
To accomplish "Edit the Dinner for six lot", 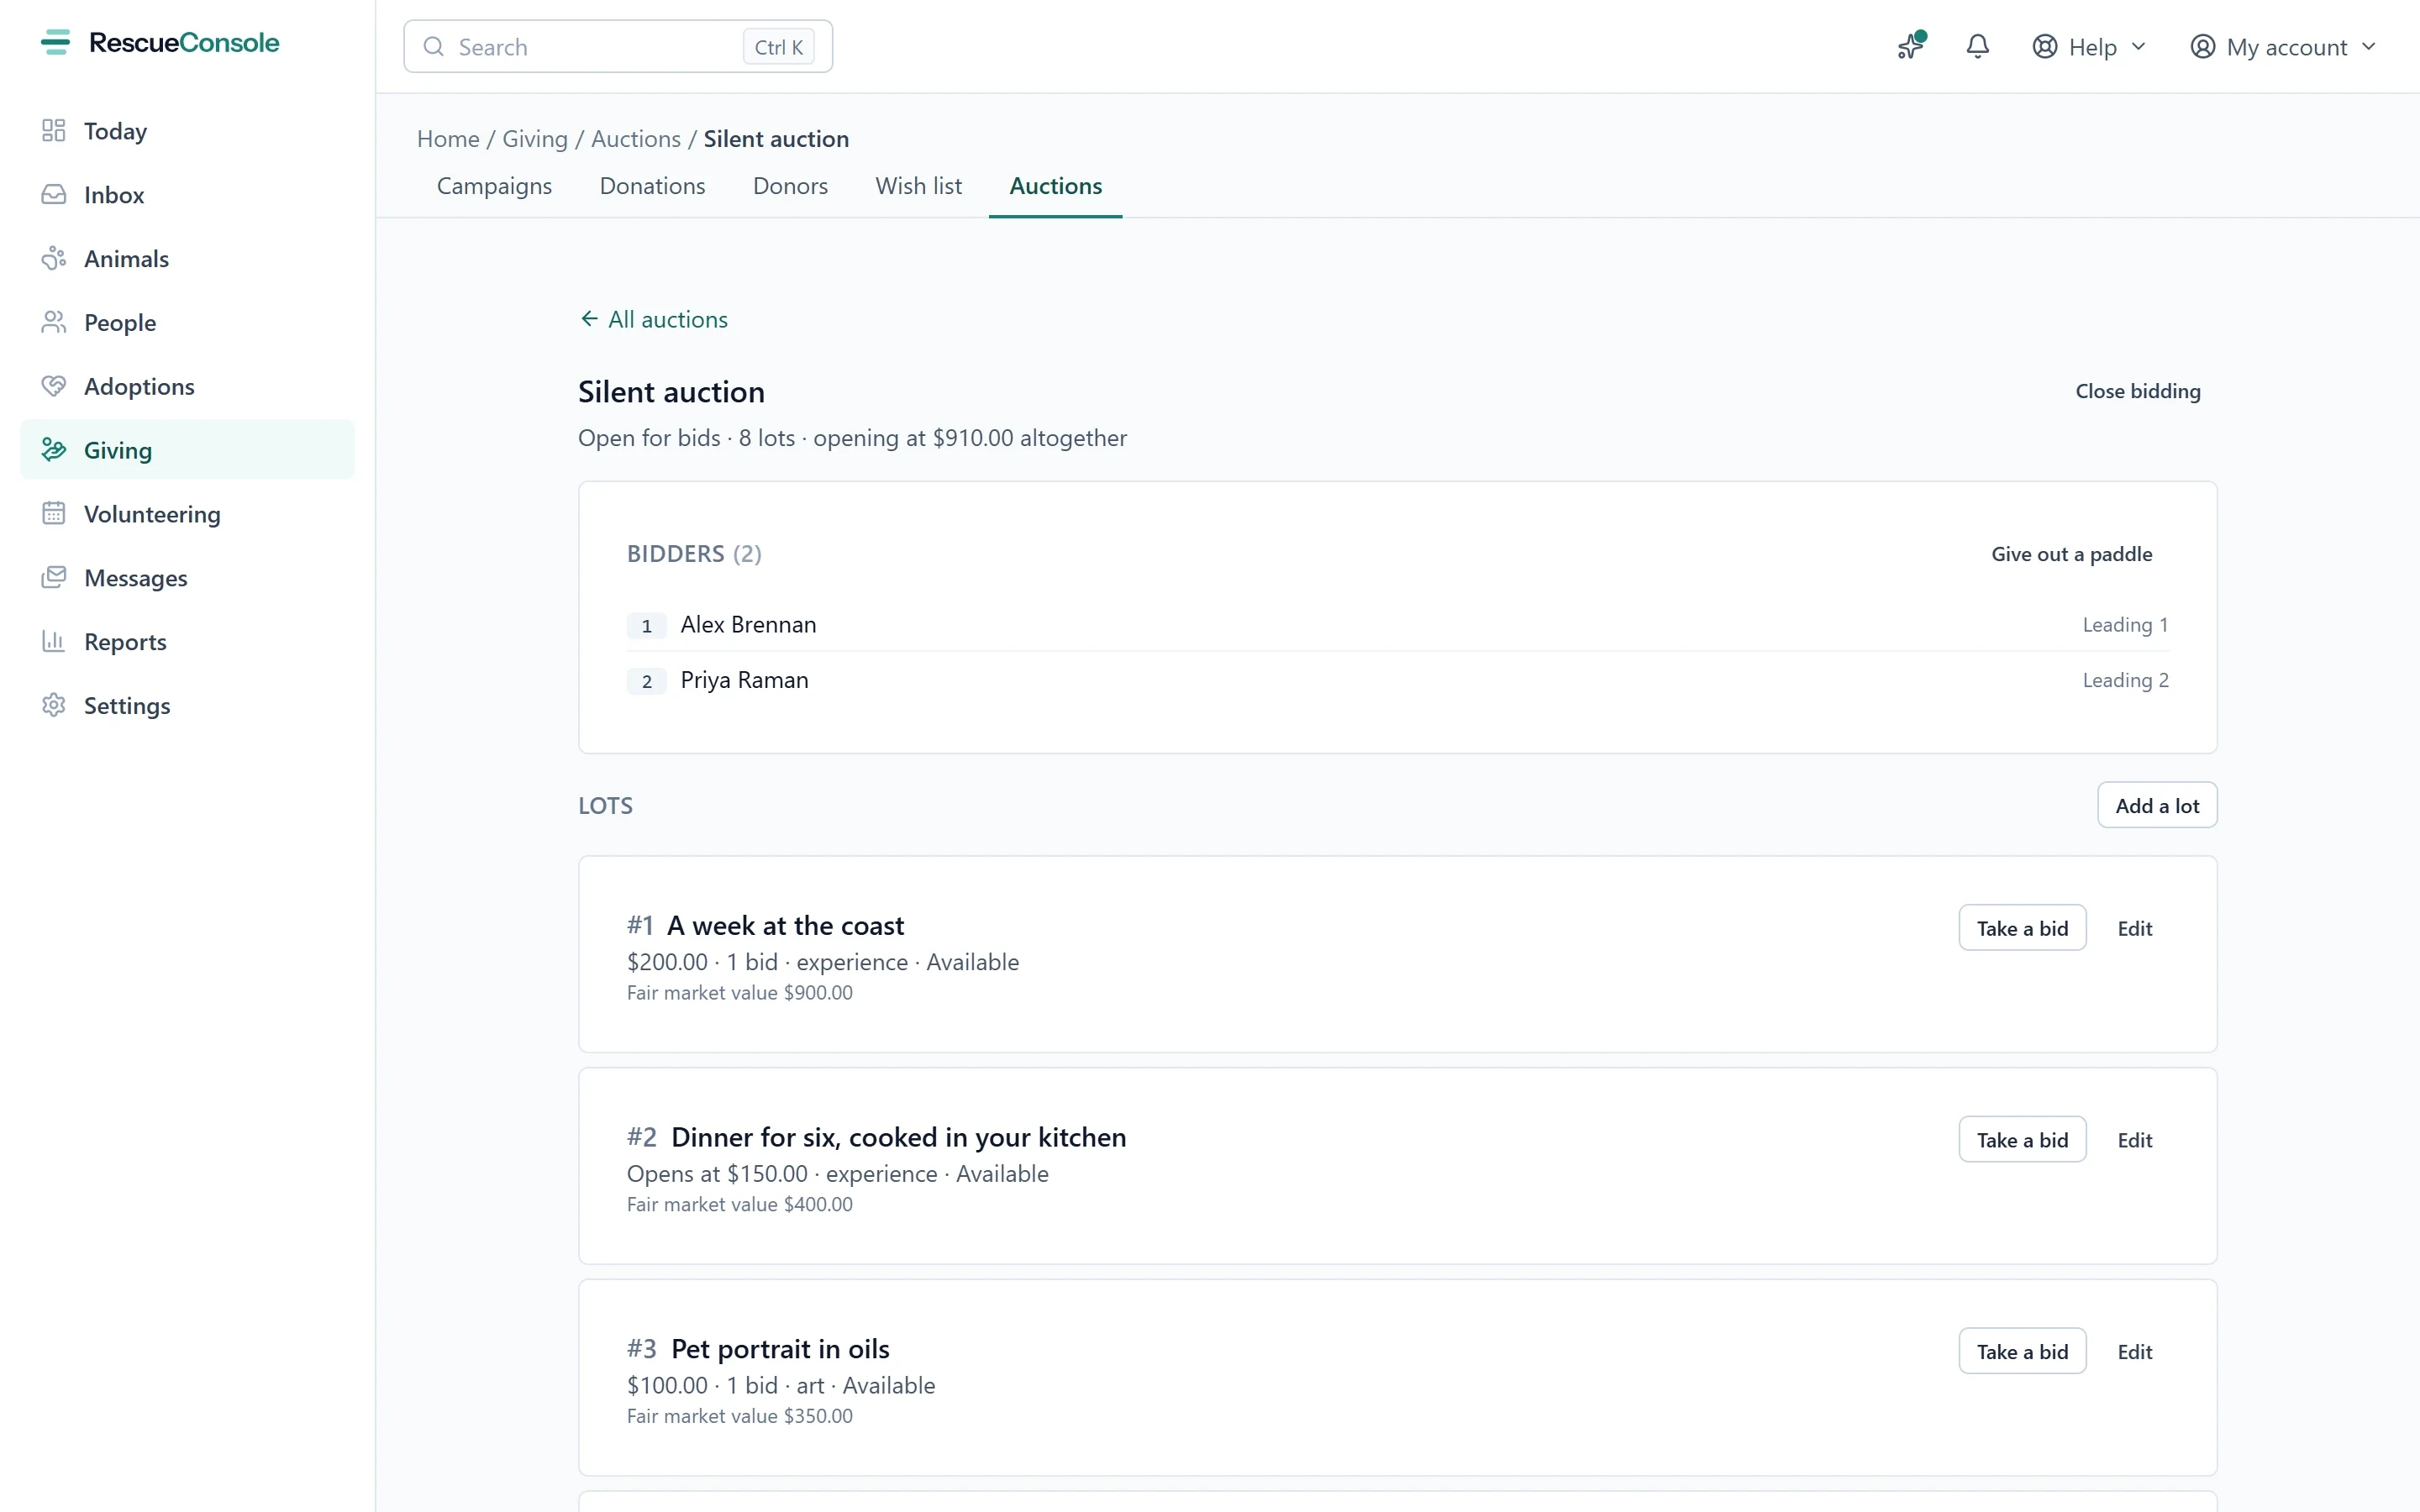I will (x=2134, y=1139).
